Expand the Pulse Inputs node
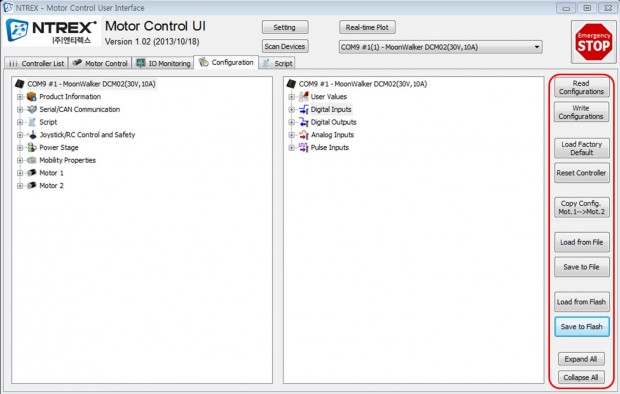The width and height of the screenshot is (620, 394). click(x=292, y=148)
